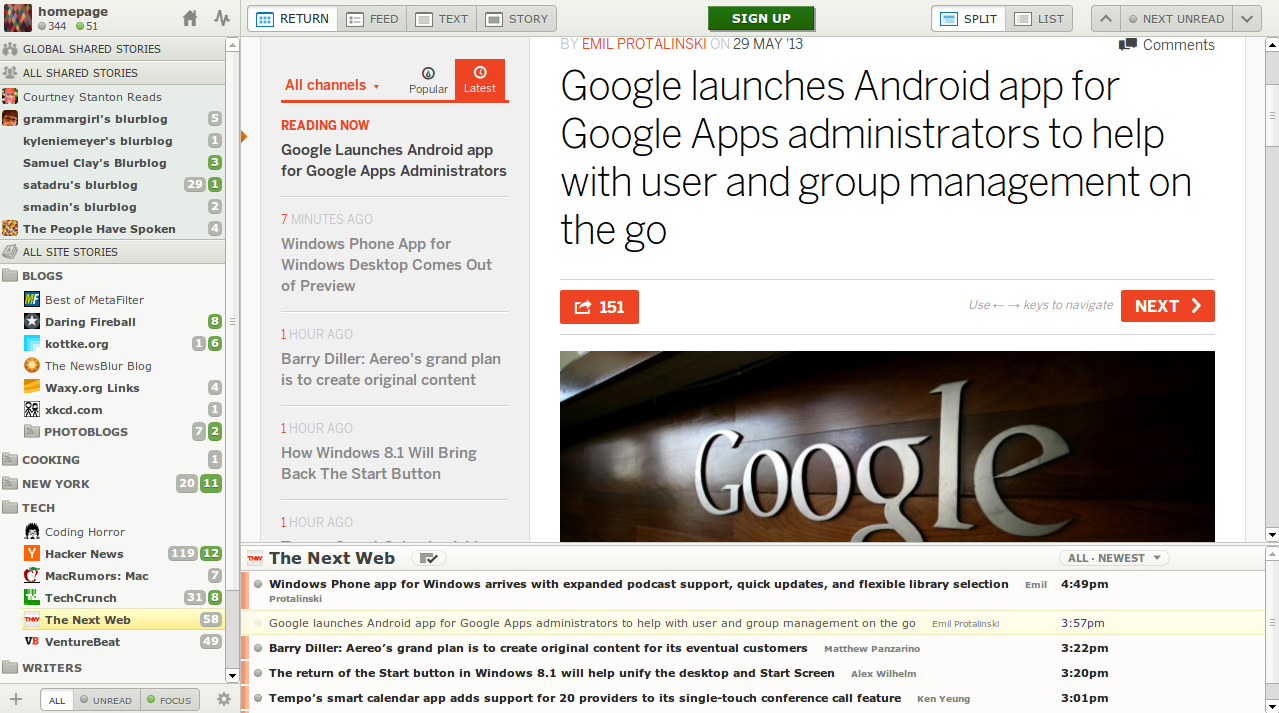Toggle read dot for Barry Diller story
Screen dimensions: 1279x713
coord(258,649)
